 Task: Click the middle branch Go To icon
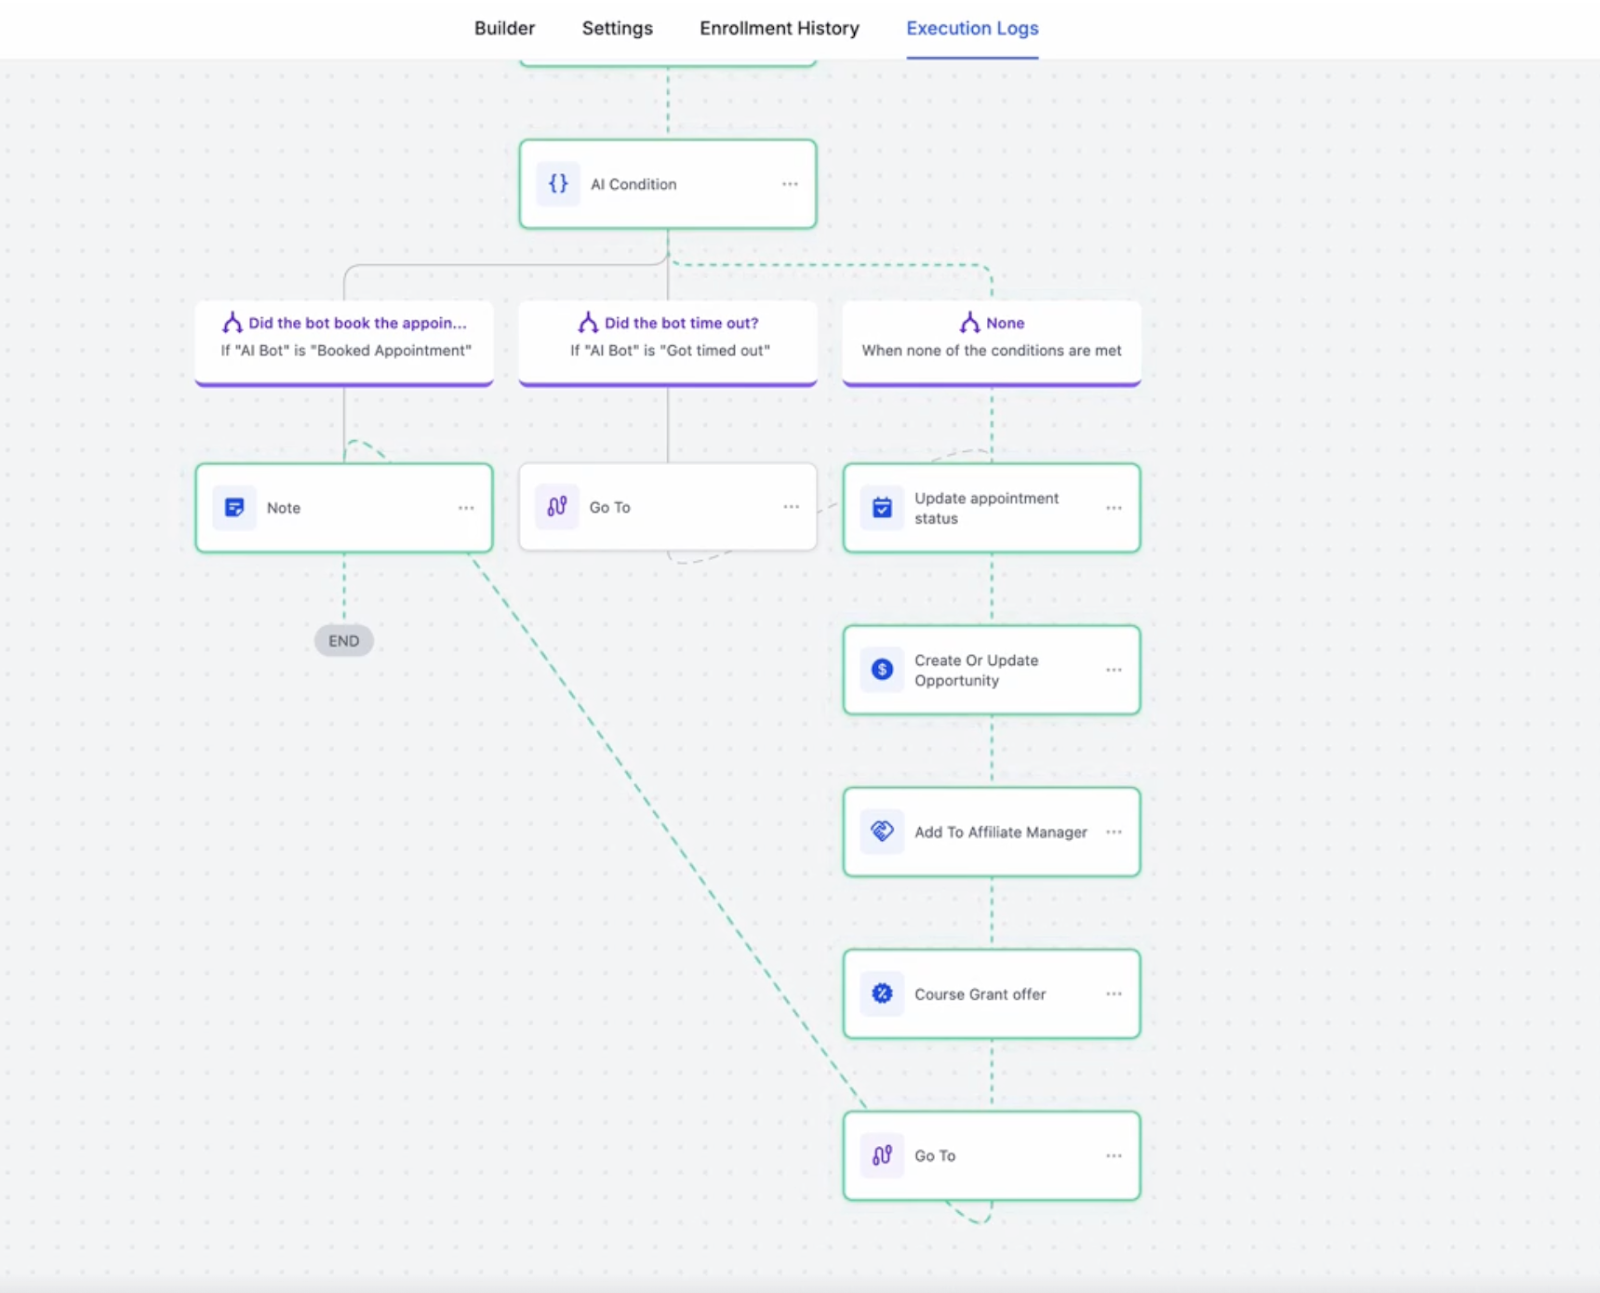557,507
